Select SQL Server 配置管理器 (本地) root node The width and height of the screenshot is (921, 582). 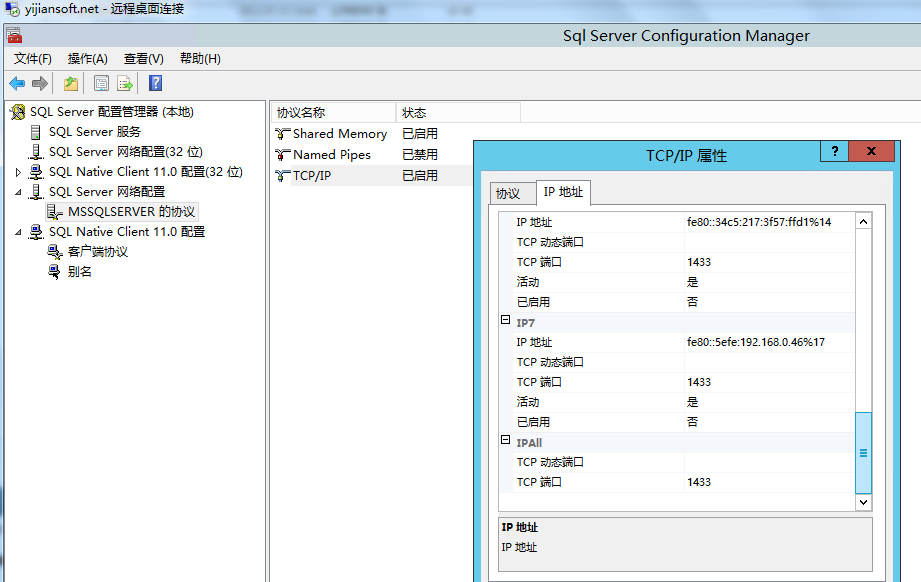coord(112,112)
